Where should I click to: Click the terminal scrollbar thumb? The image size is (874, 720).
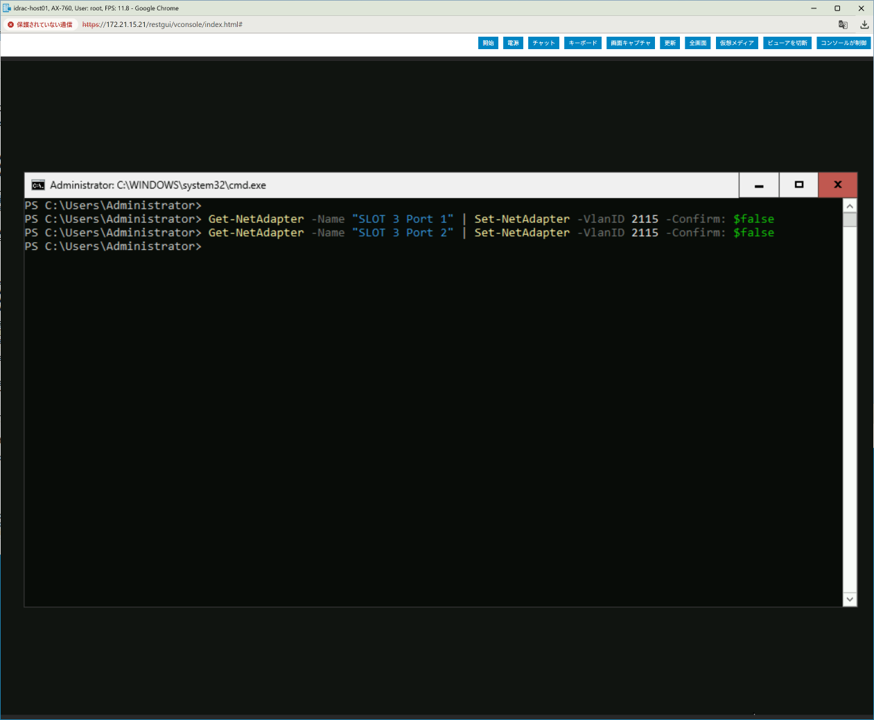coord(849,220)
